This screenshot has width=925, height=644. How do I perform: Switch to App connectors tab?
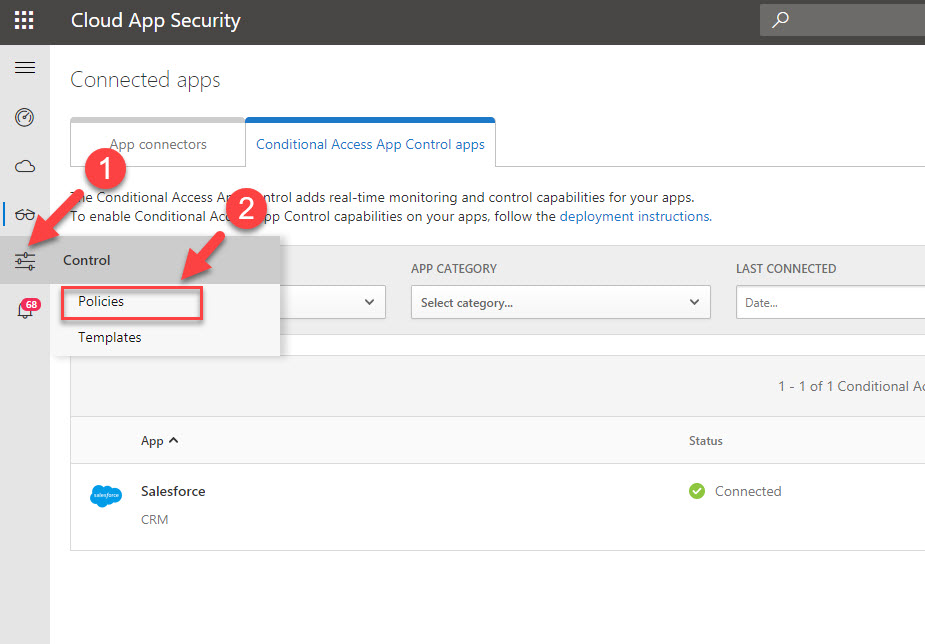[x=158, y=142]
